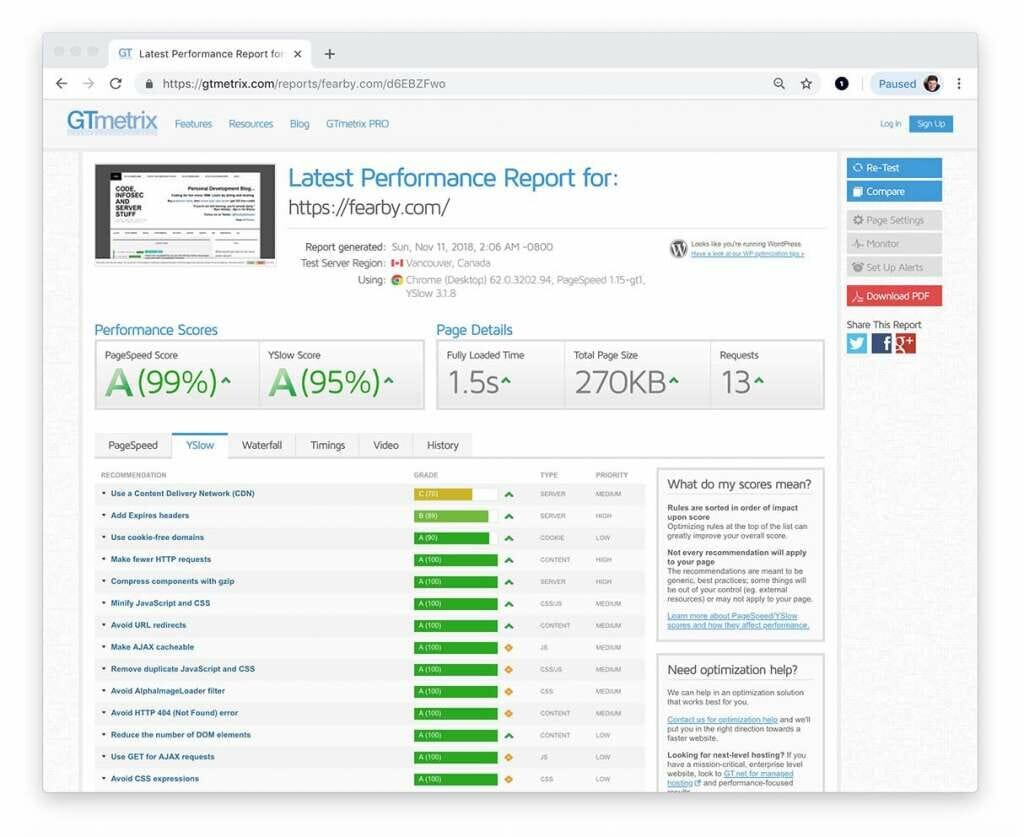The width and height of the screenshot is (1024, 837).
Task: Go back using the browser arrow
Action: pyautogui.click(x=62, y=84)
